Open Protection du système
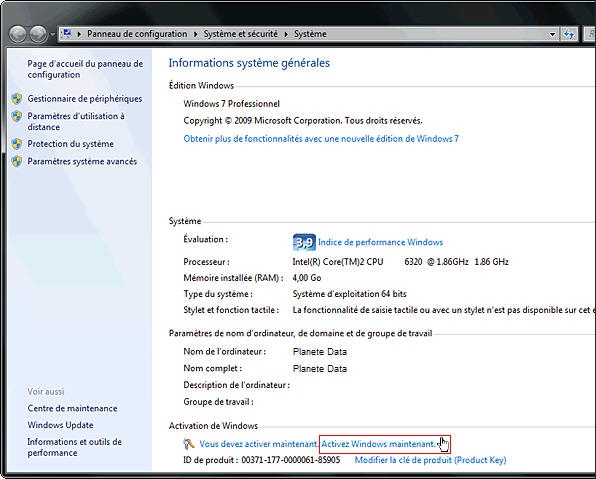596x479 pixels. click(71, 144)
